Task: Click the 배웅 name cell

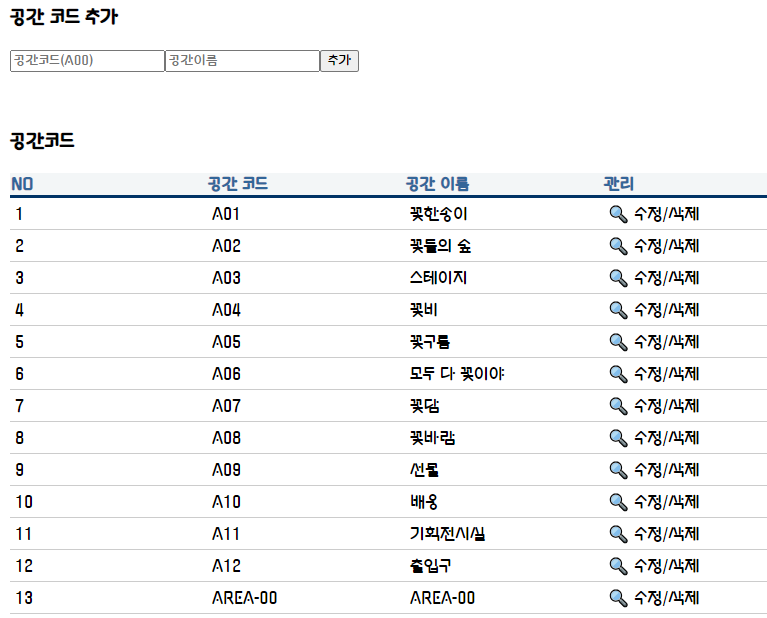Action: tap(424, 502)
